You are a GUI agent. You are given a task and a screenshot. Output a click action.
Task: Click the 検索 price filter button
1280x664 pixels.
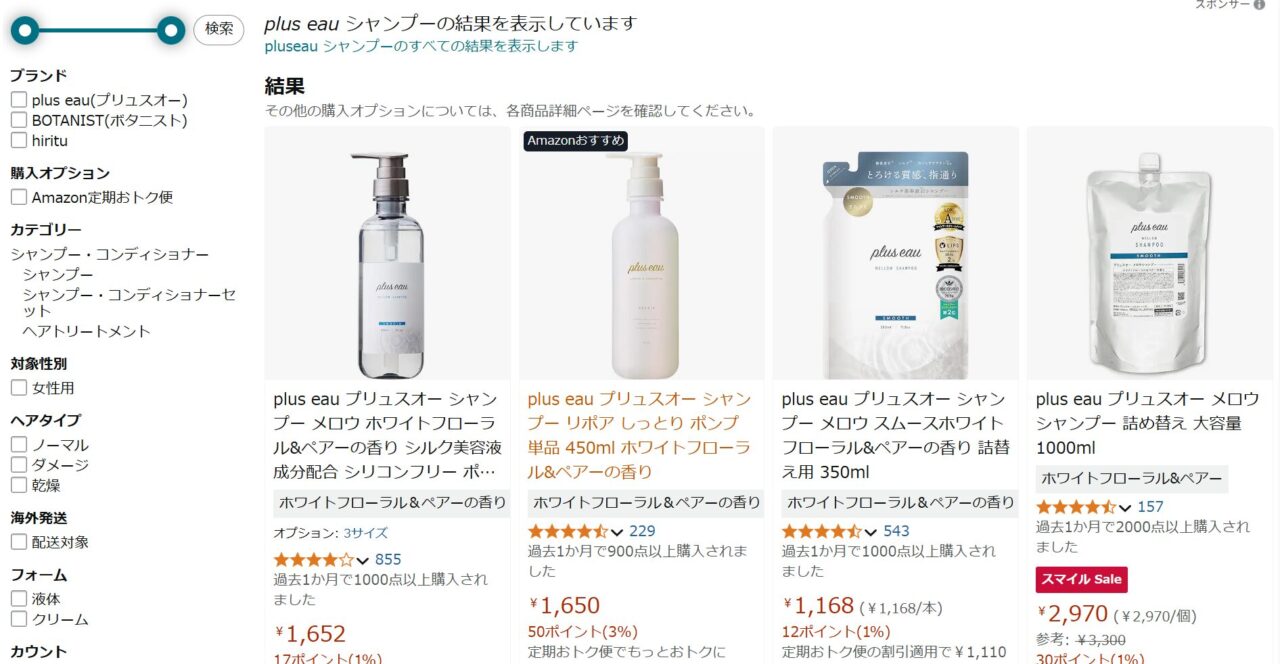pyautogui.click(x=219, y=29)
